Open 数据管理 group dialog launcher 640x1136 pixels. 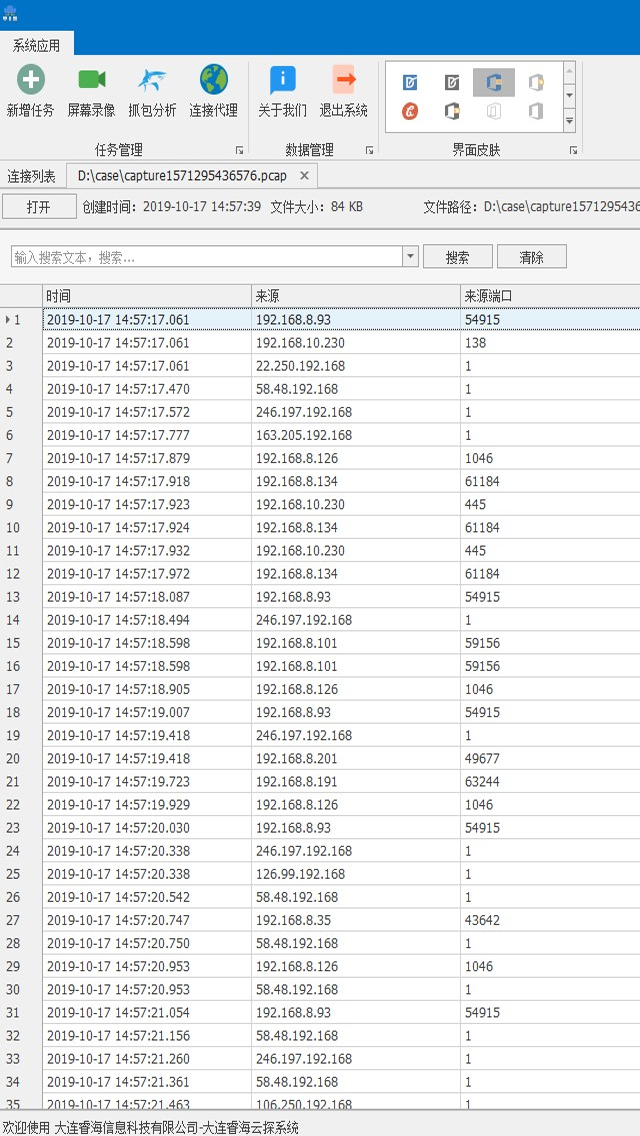(369, 150)
